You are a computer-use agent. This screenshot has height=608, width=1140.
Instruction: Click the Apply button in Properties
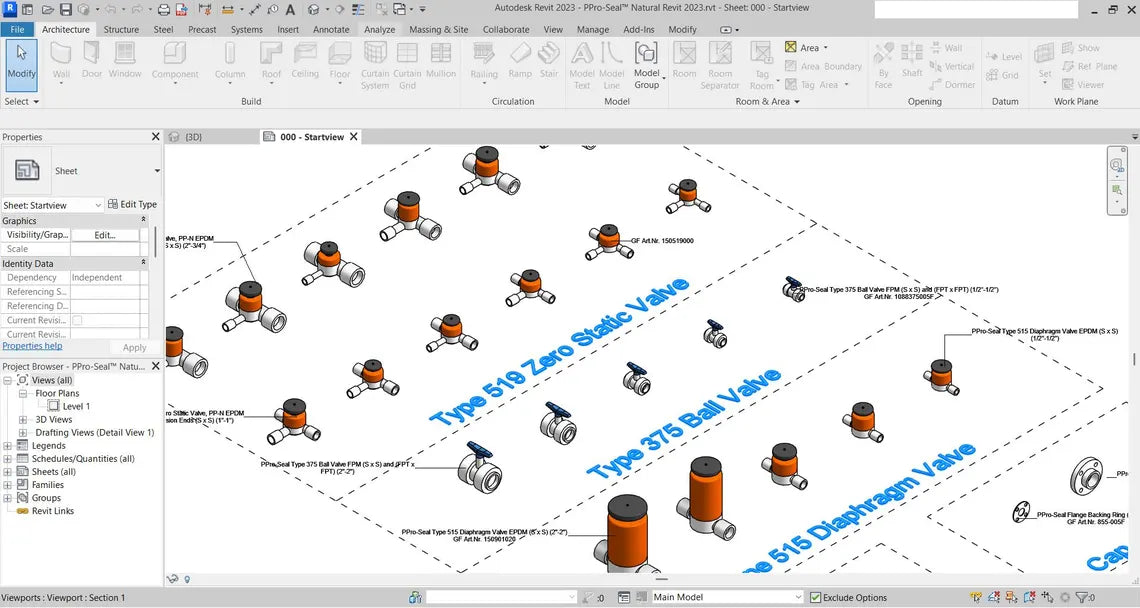pos(135,348)
